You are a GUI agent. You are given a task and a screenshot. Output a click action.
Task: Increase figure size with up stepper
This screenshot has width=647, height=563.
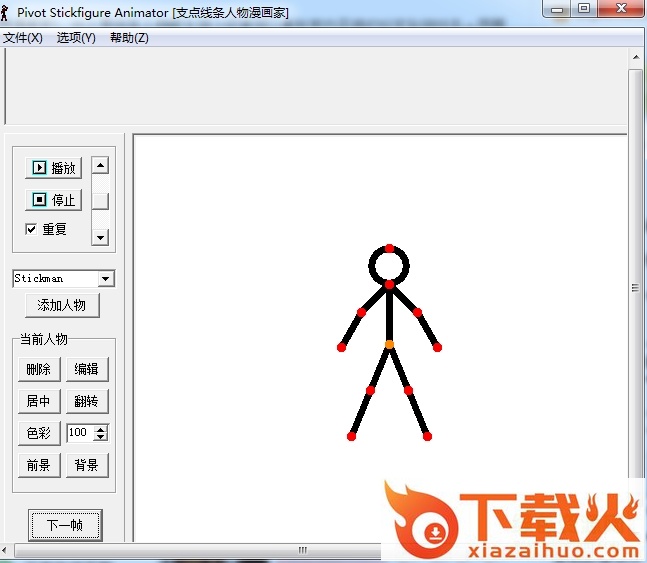click(101, 429)
